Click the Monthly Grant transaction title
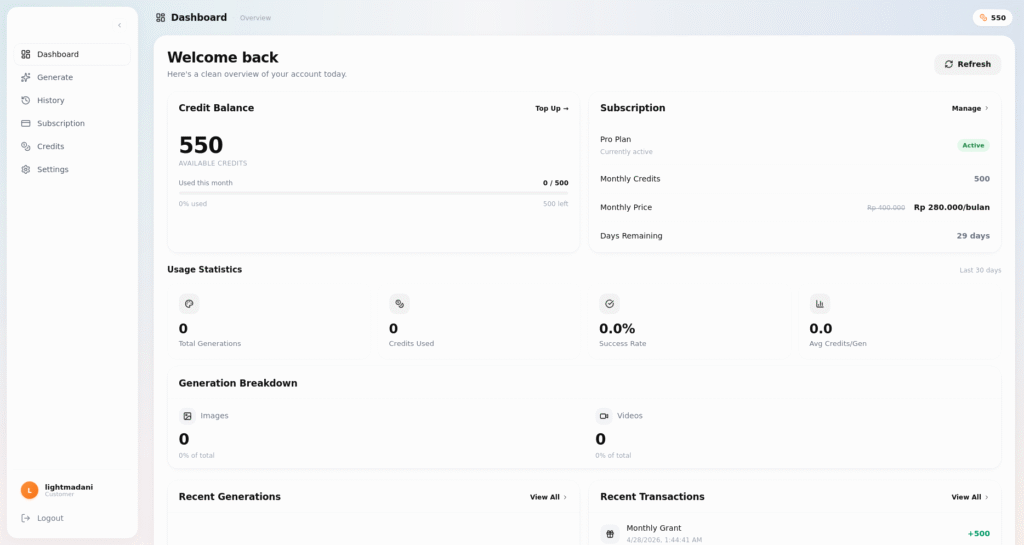This screenshot has width=1024, height=545. [654, 528]
